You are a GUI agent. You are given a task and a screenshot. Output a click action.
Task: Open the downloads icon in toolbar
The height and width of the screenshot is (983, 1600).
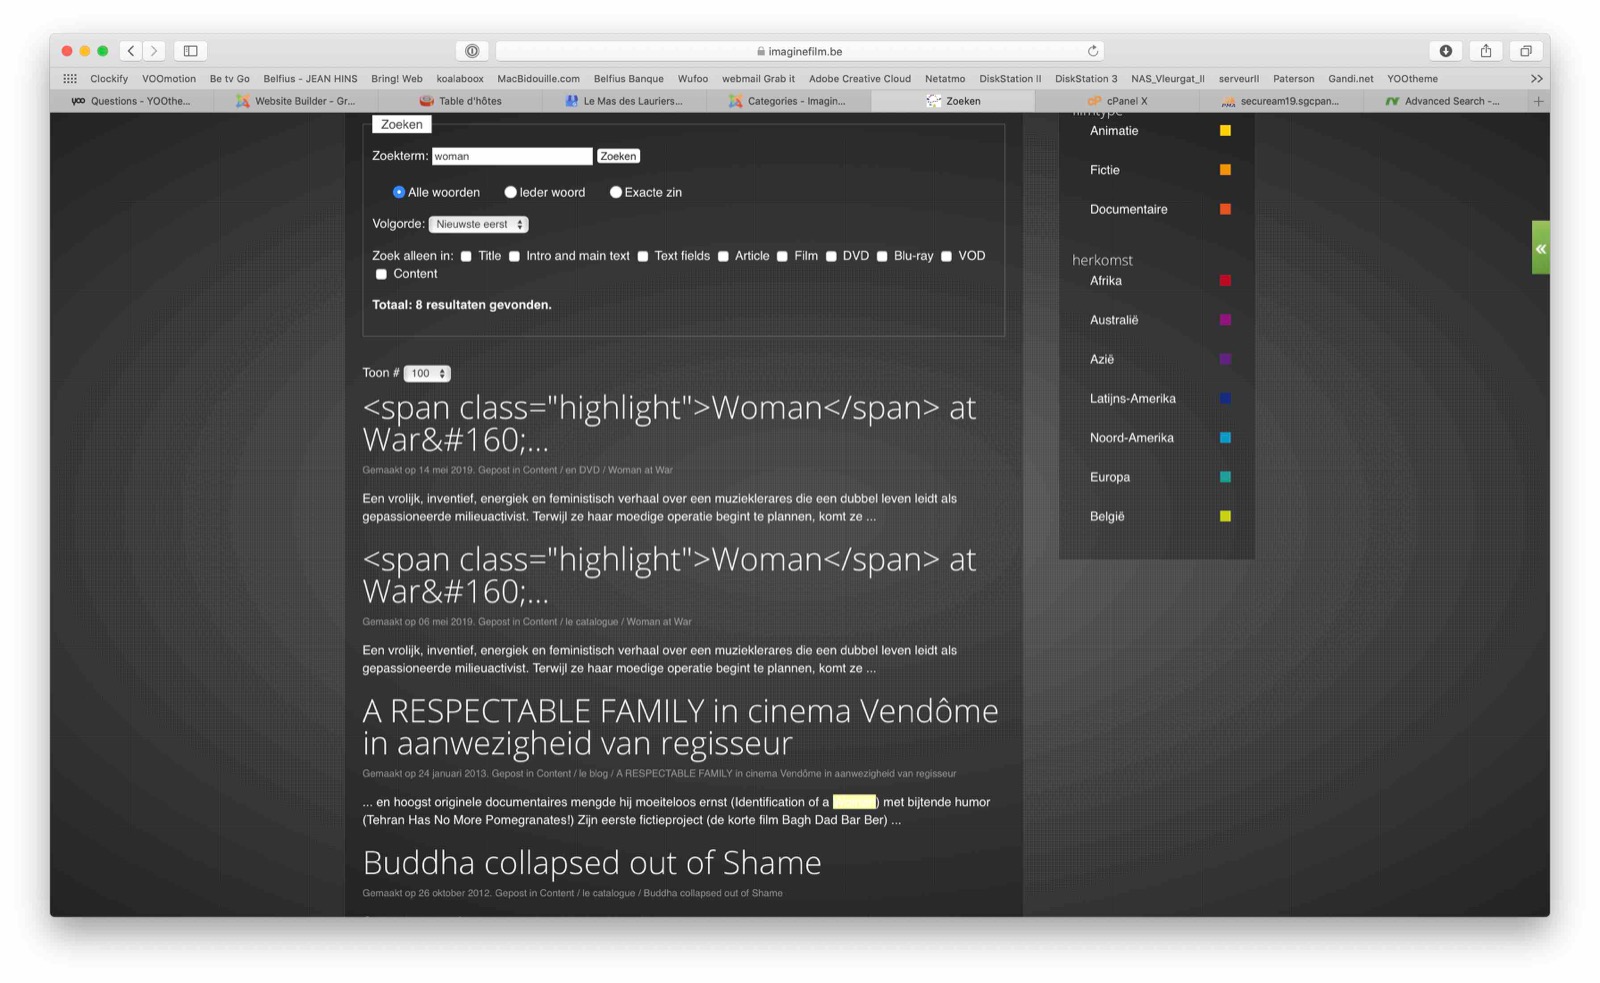pyautogui.click(x=1445, y=50)
